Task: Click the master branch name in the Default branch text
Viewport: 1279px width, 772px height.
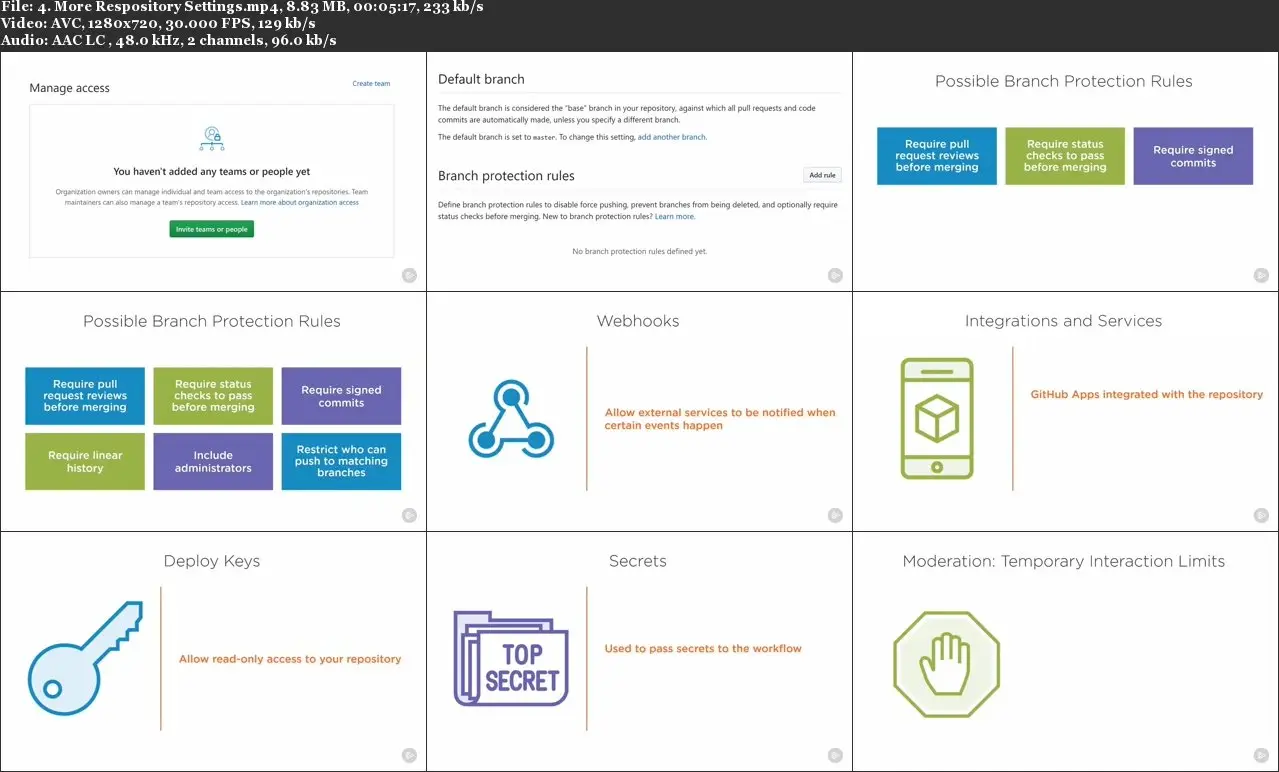Action: (544, 137)
